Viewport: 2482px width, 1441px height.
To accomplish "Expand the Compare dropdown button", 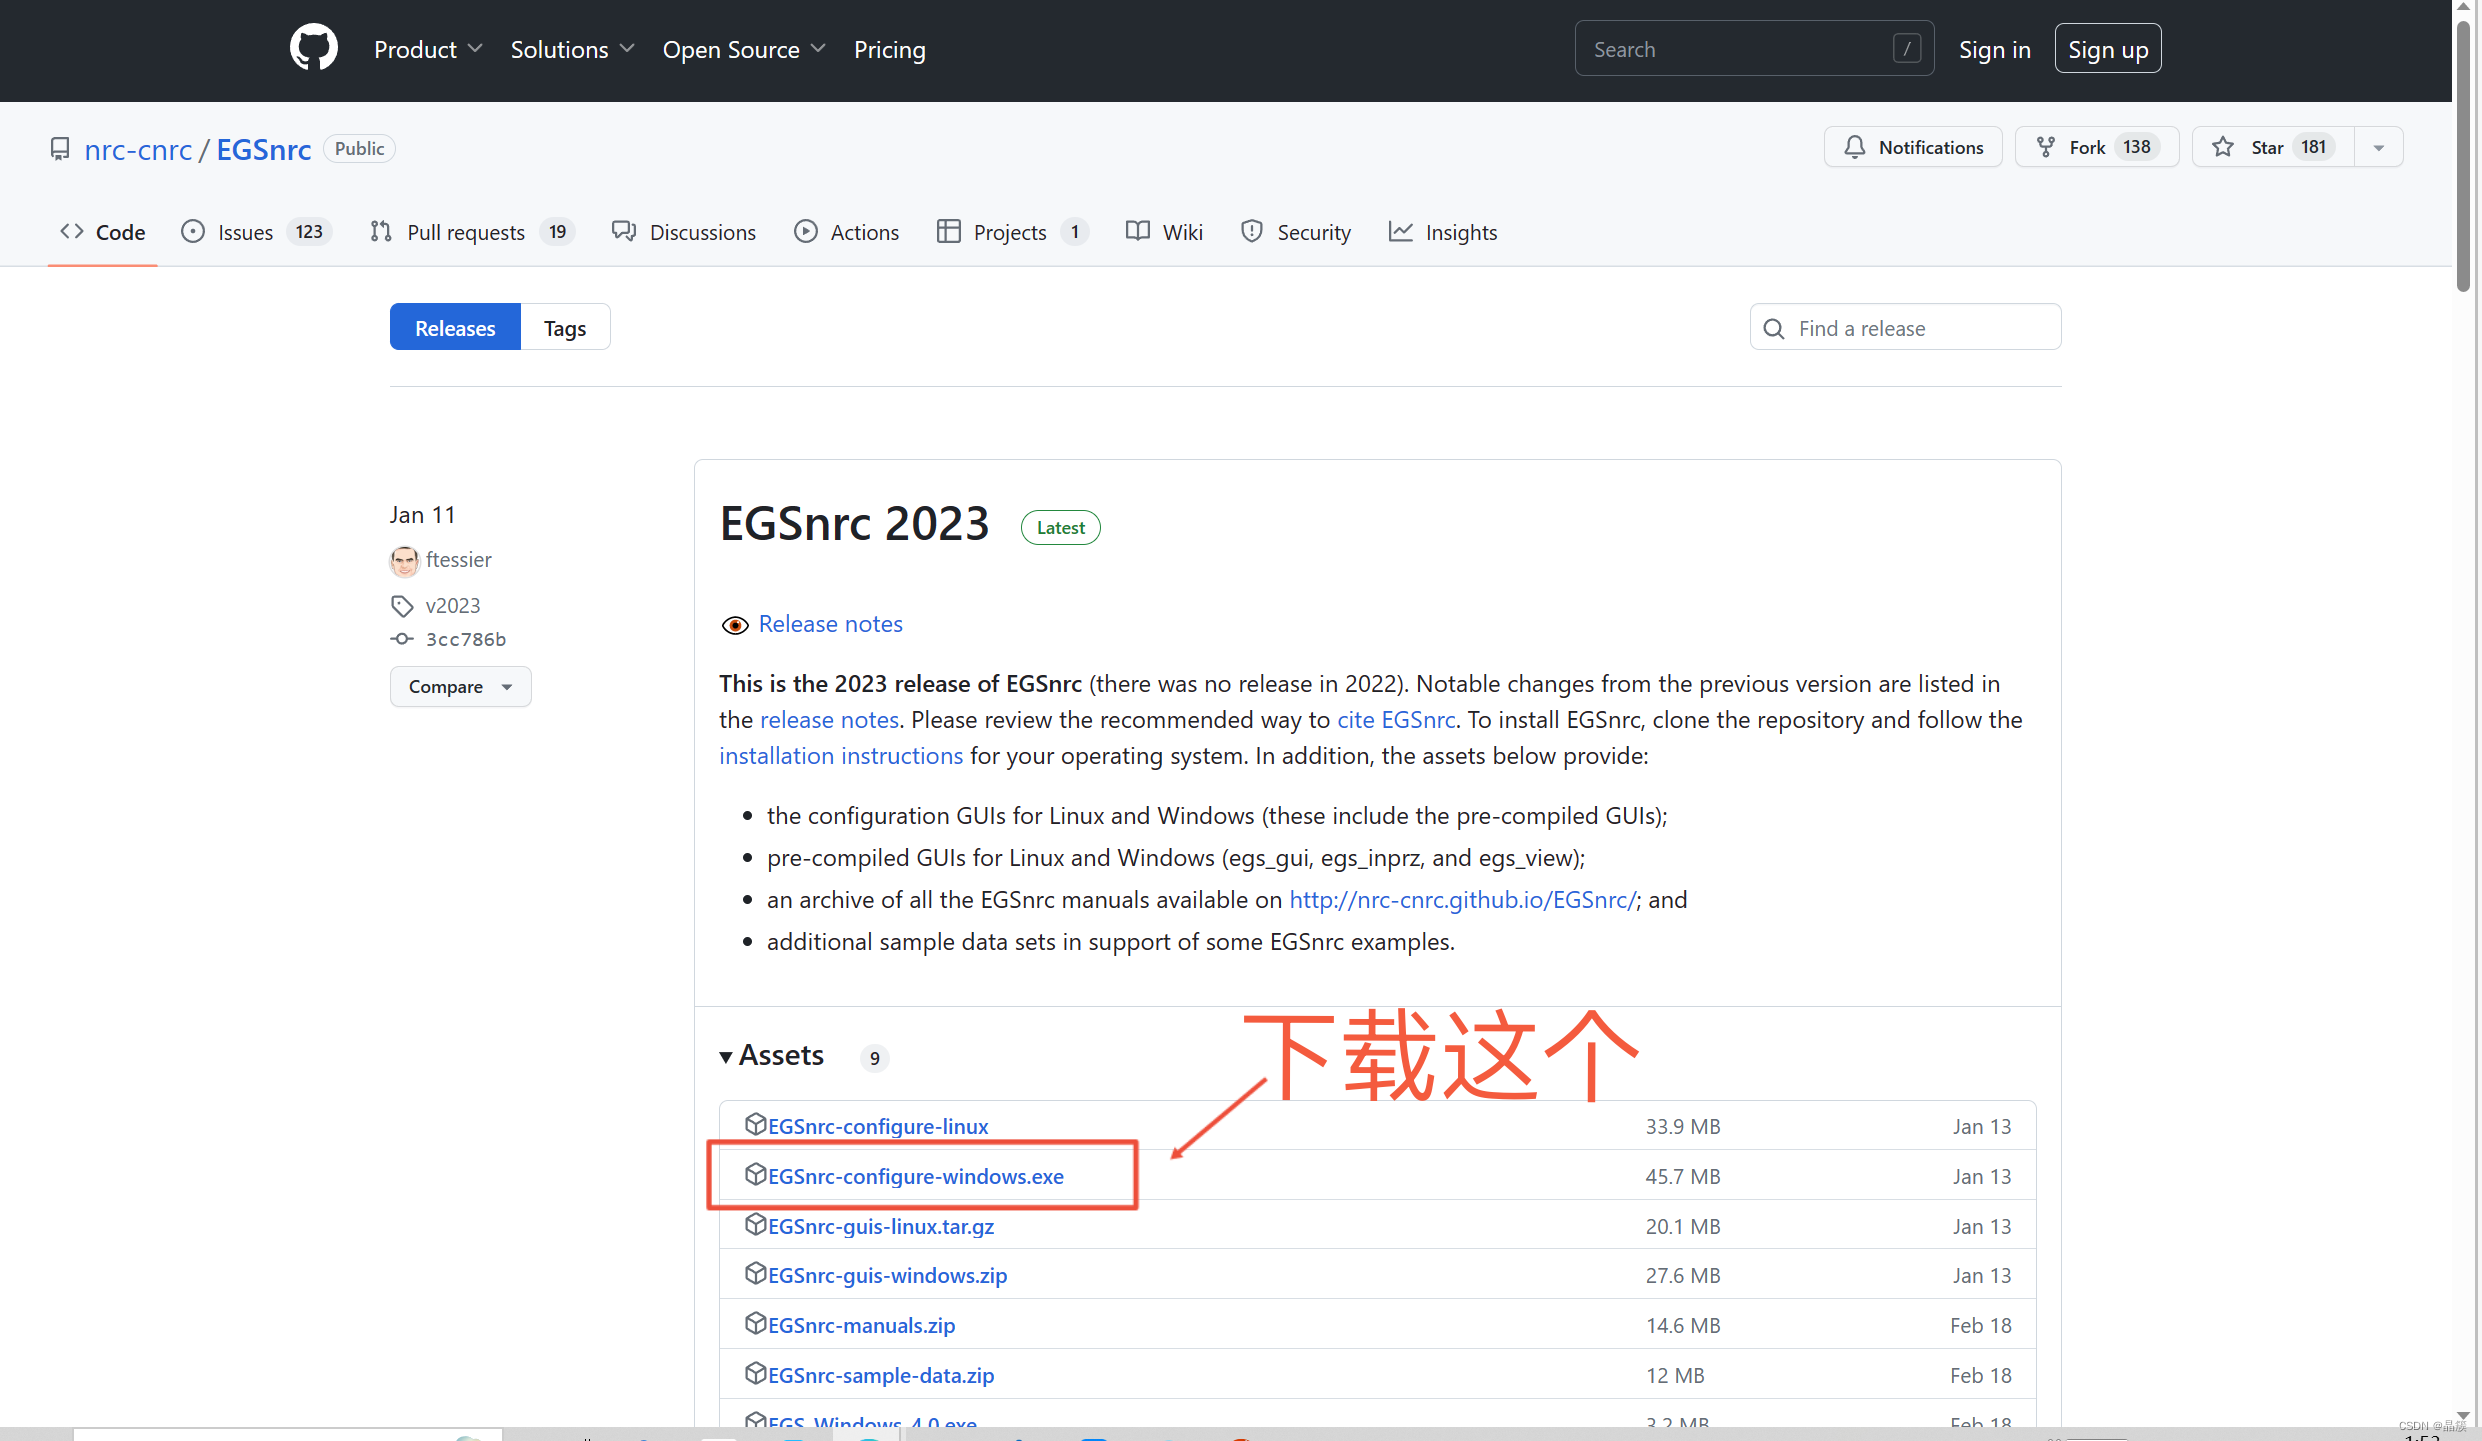I will 460,687.
